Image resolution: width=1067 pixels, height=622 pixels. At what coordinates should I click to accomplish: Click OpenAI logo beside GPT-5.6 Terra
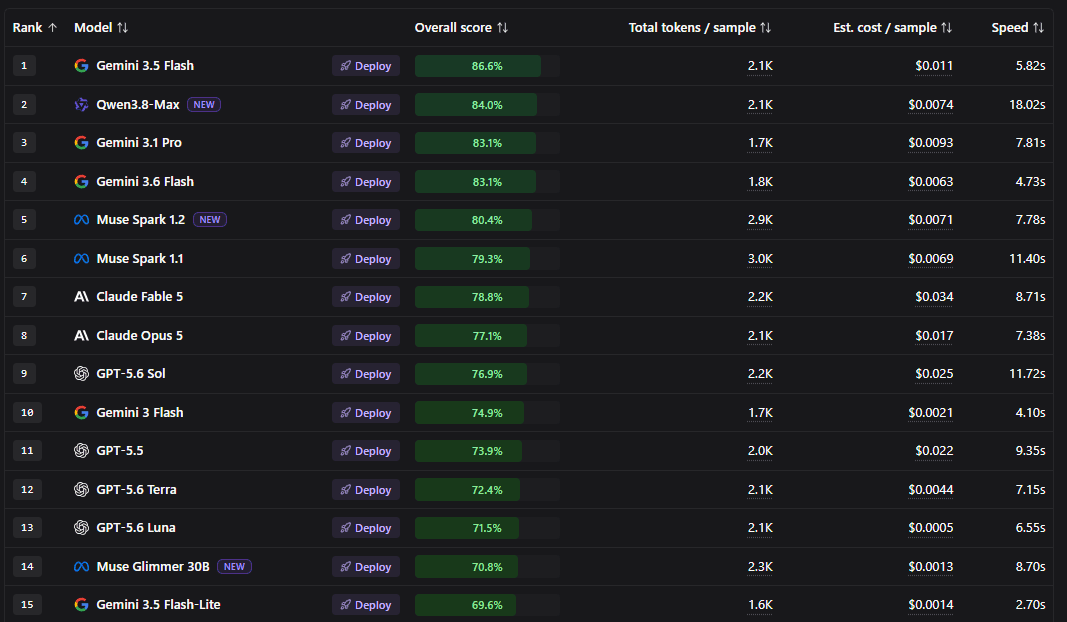click(x=82, y=489)
